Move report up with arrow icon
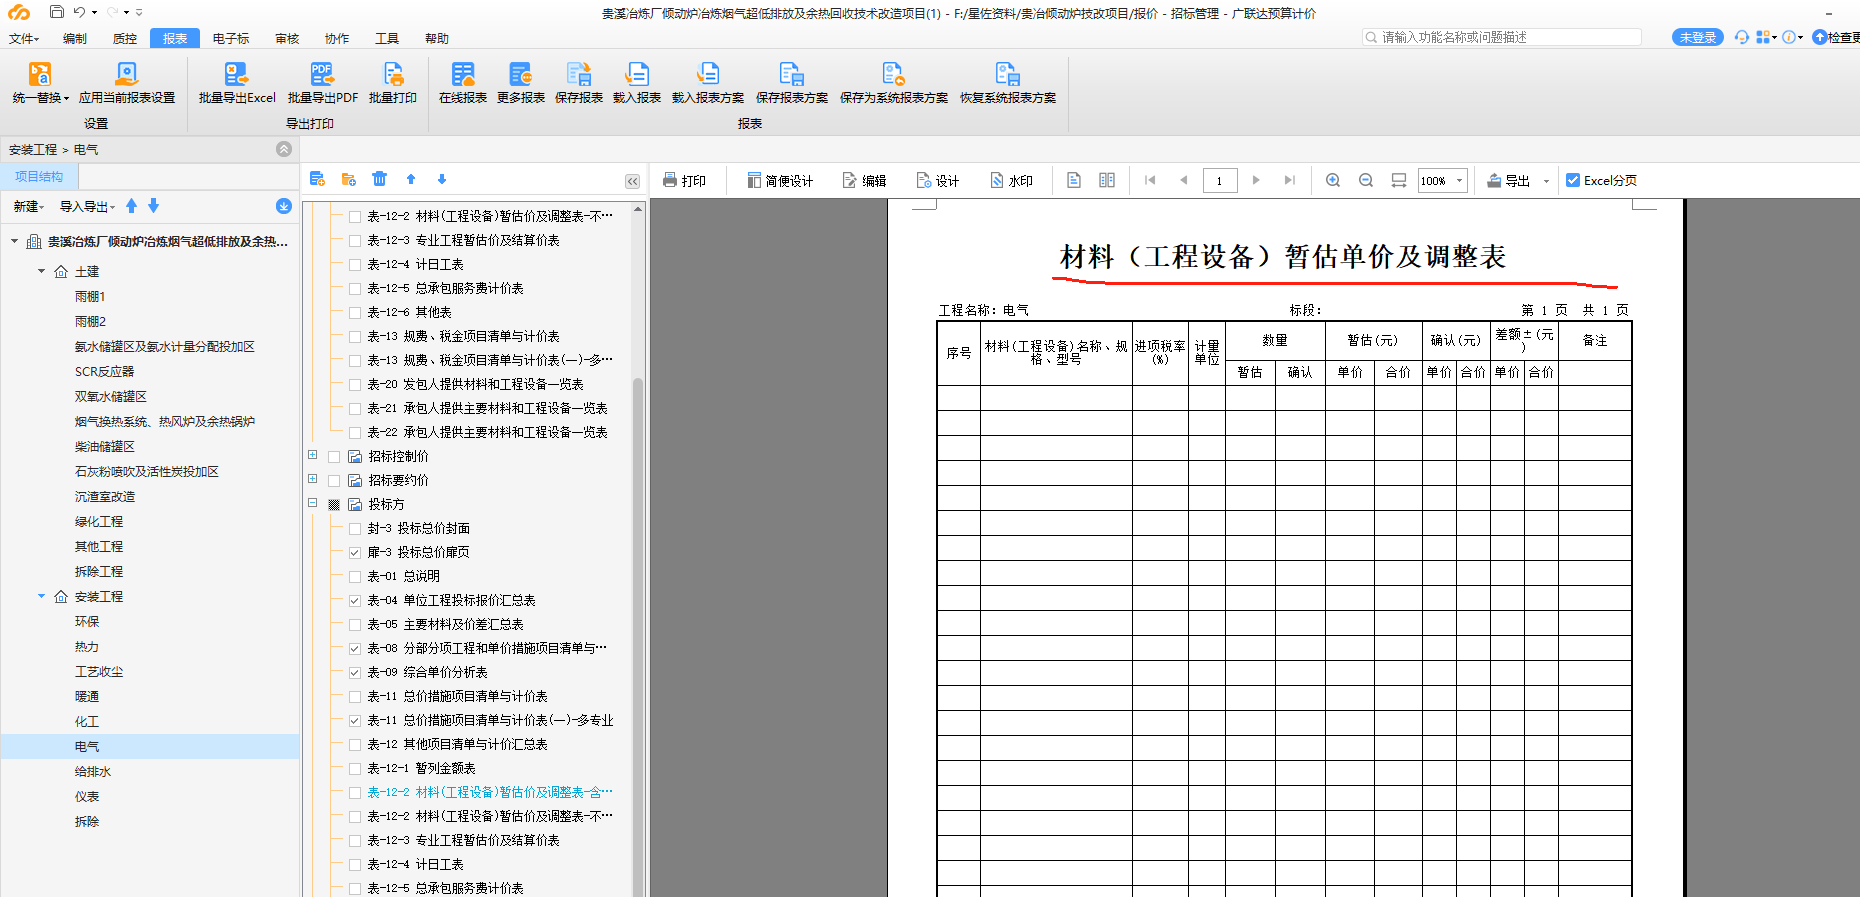 (x=411, y=179)
